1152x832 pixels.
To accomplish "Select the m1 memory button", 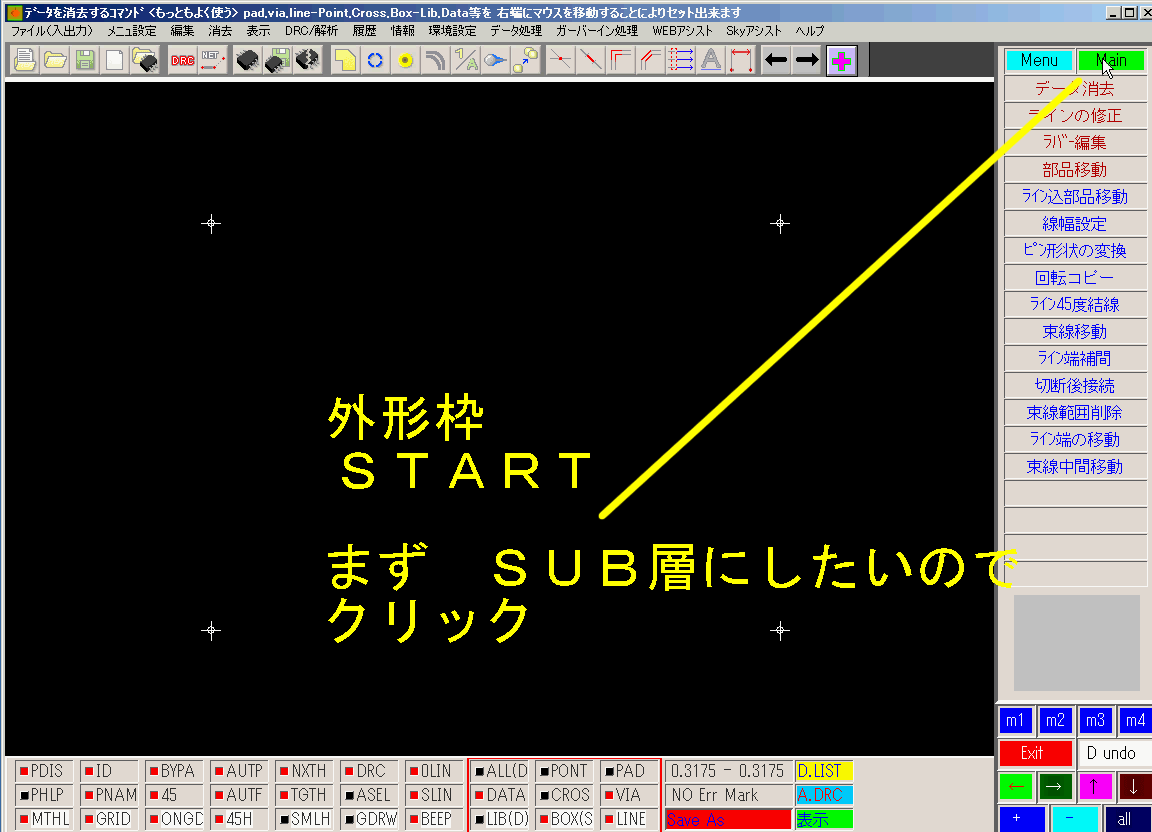I will (x=1016, y=721).
